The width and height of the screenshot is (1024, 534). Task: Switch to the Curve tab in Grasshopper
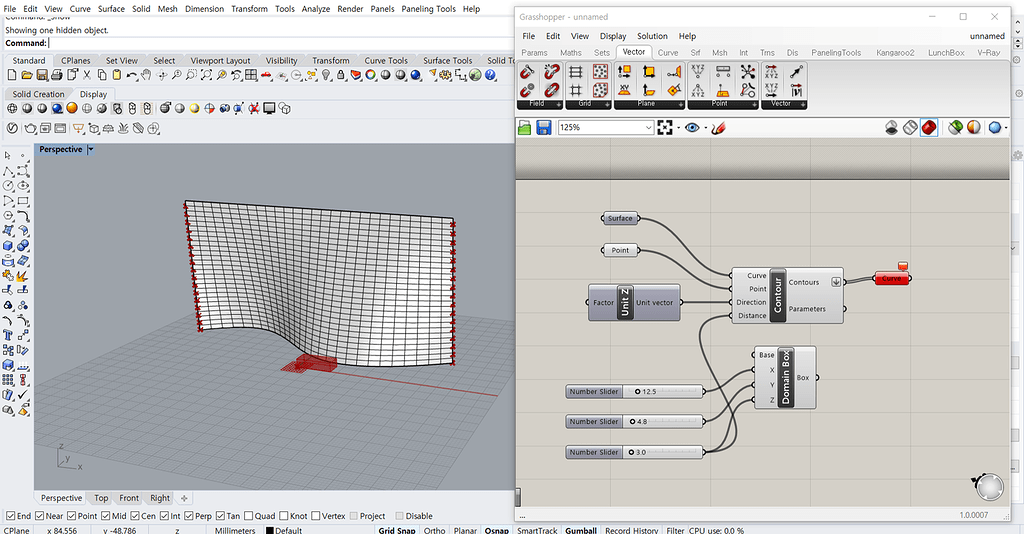point(667,52)
